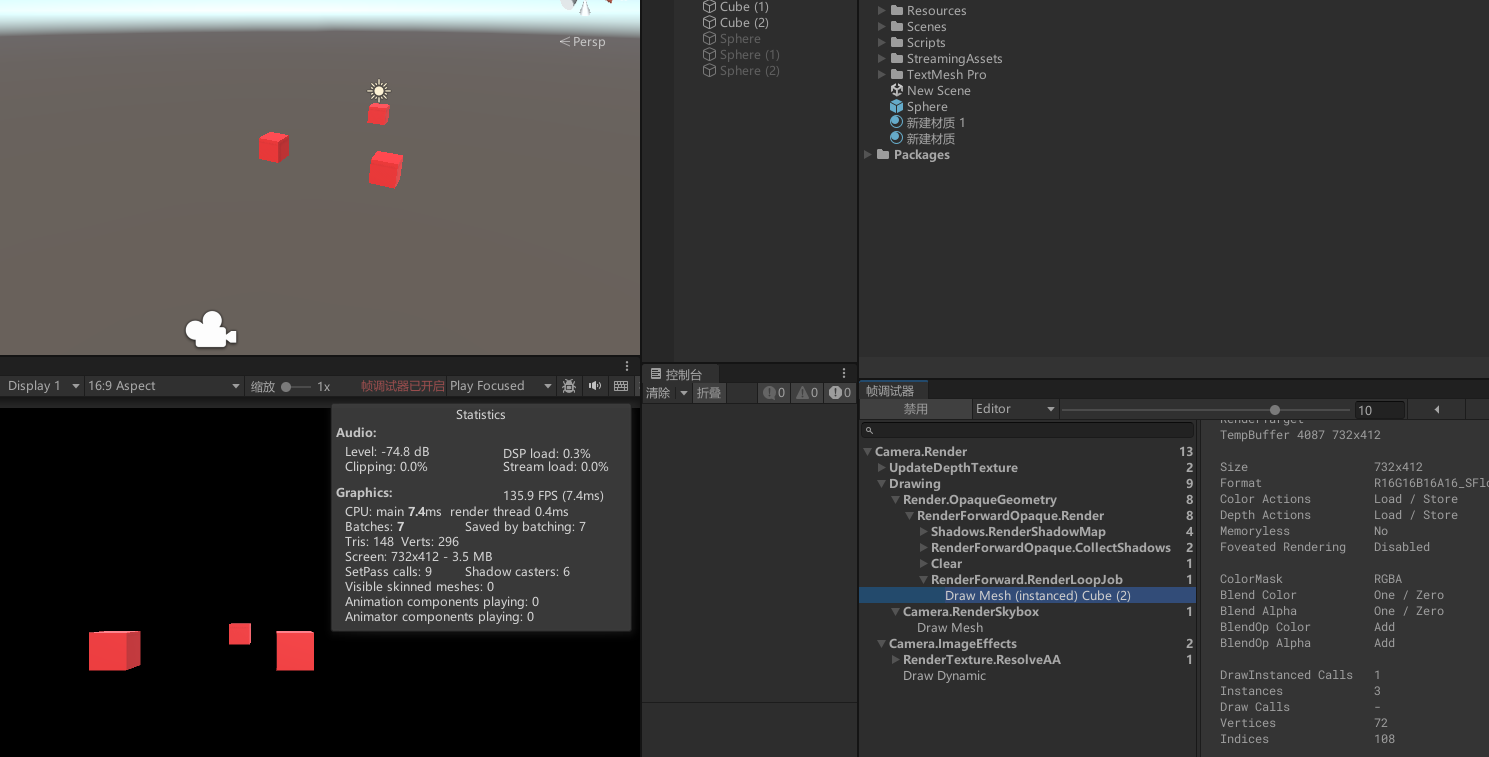The width and height of the screenshot is (1489, 757).
Task: Click the frame debugger search field
Action: pyautogui.click(x=1030, y=430)
